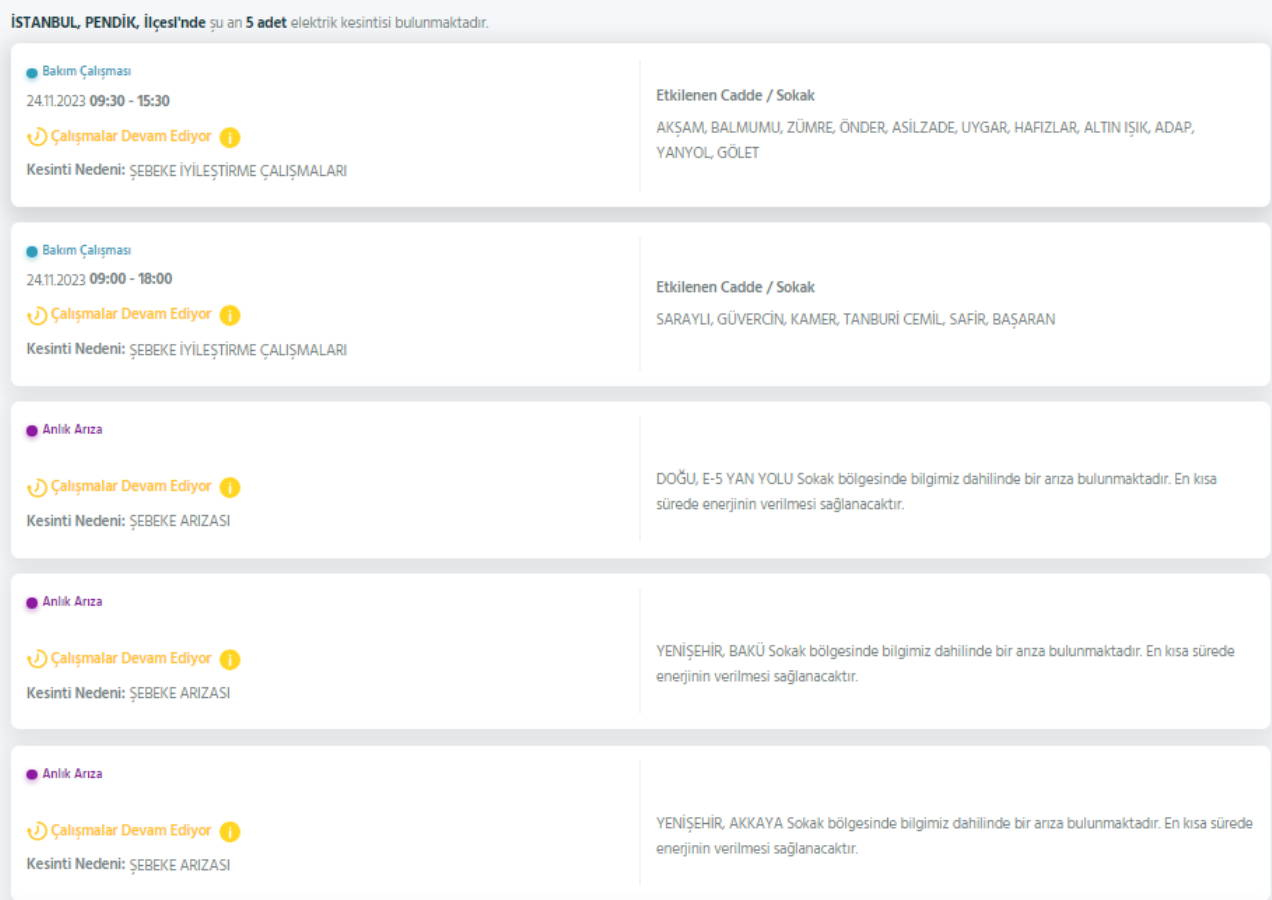Click Çalışmalar Devam Ediyor text in BAKÜ card
The height and width of the screenshot is (900, 1272).
point(131,659)
